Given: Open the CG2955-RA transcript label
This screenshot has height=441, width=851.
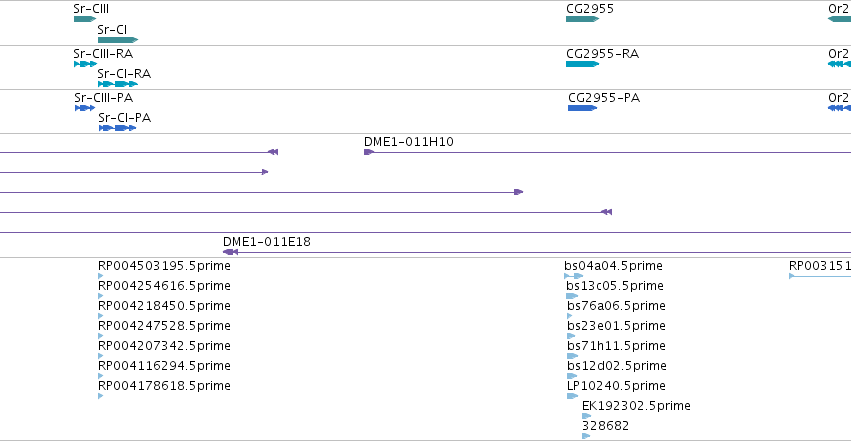Looking at the screenshot, I should coord(602,54).
